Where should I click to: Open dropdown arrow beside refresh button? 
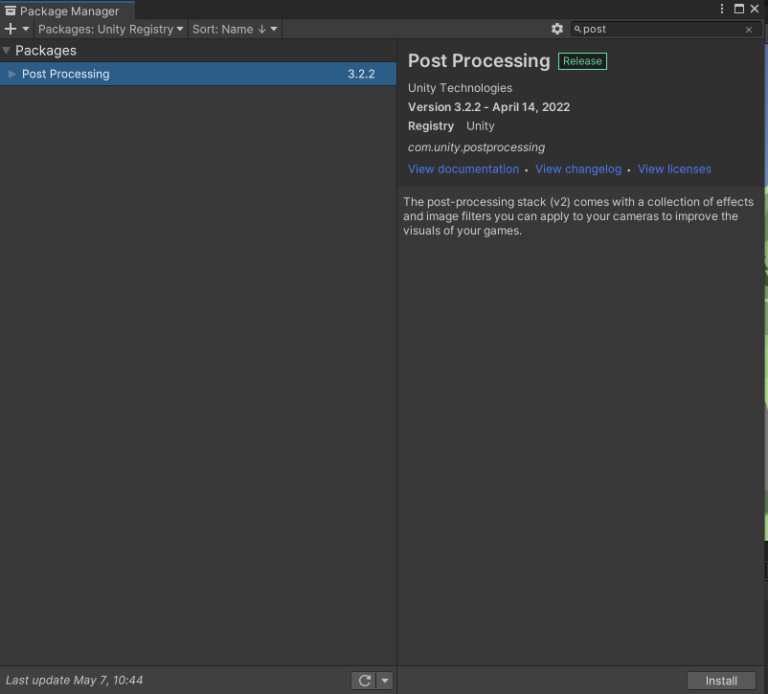[385, 680]
